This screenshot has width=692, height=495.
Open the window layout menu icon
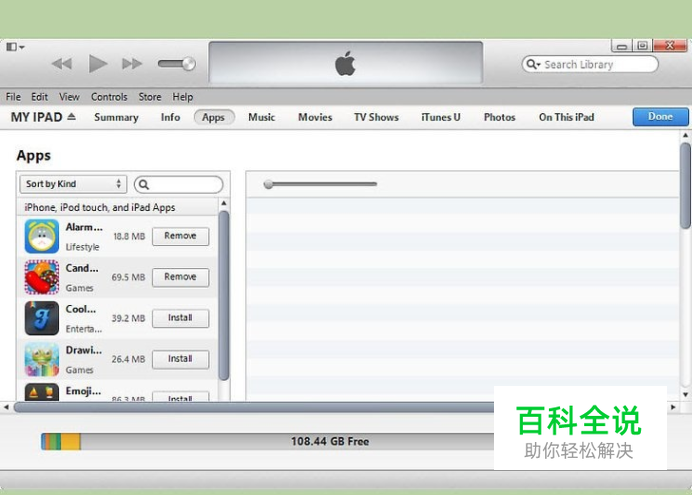click(15, 47)
